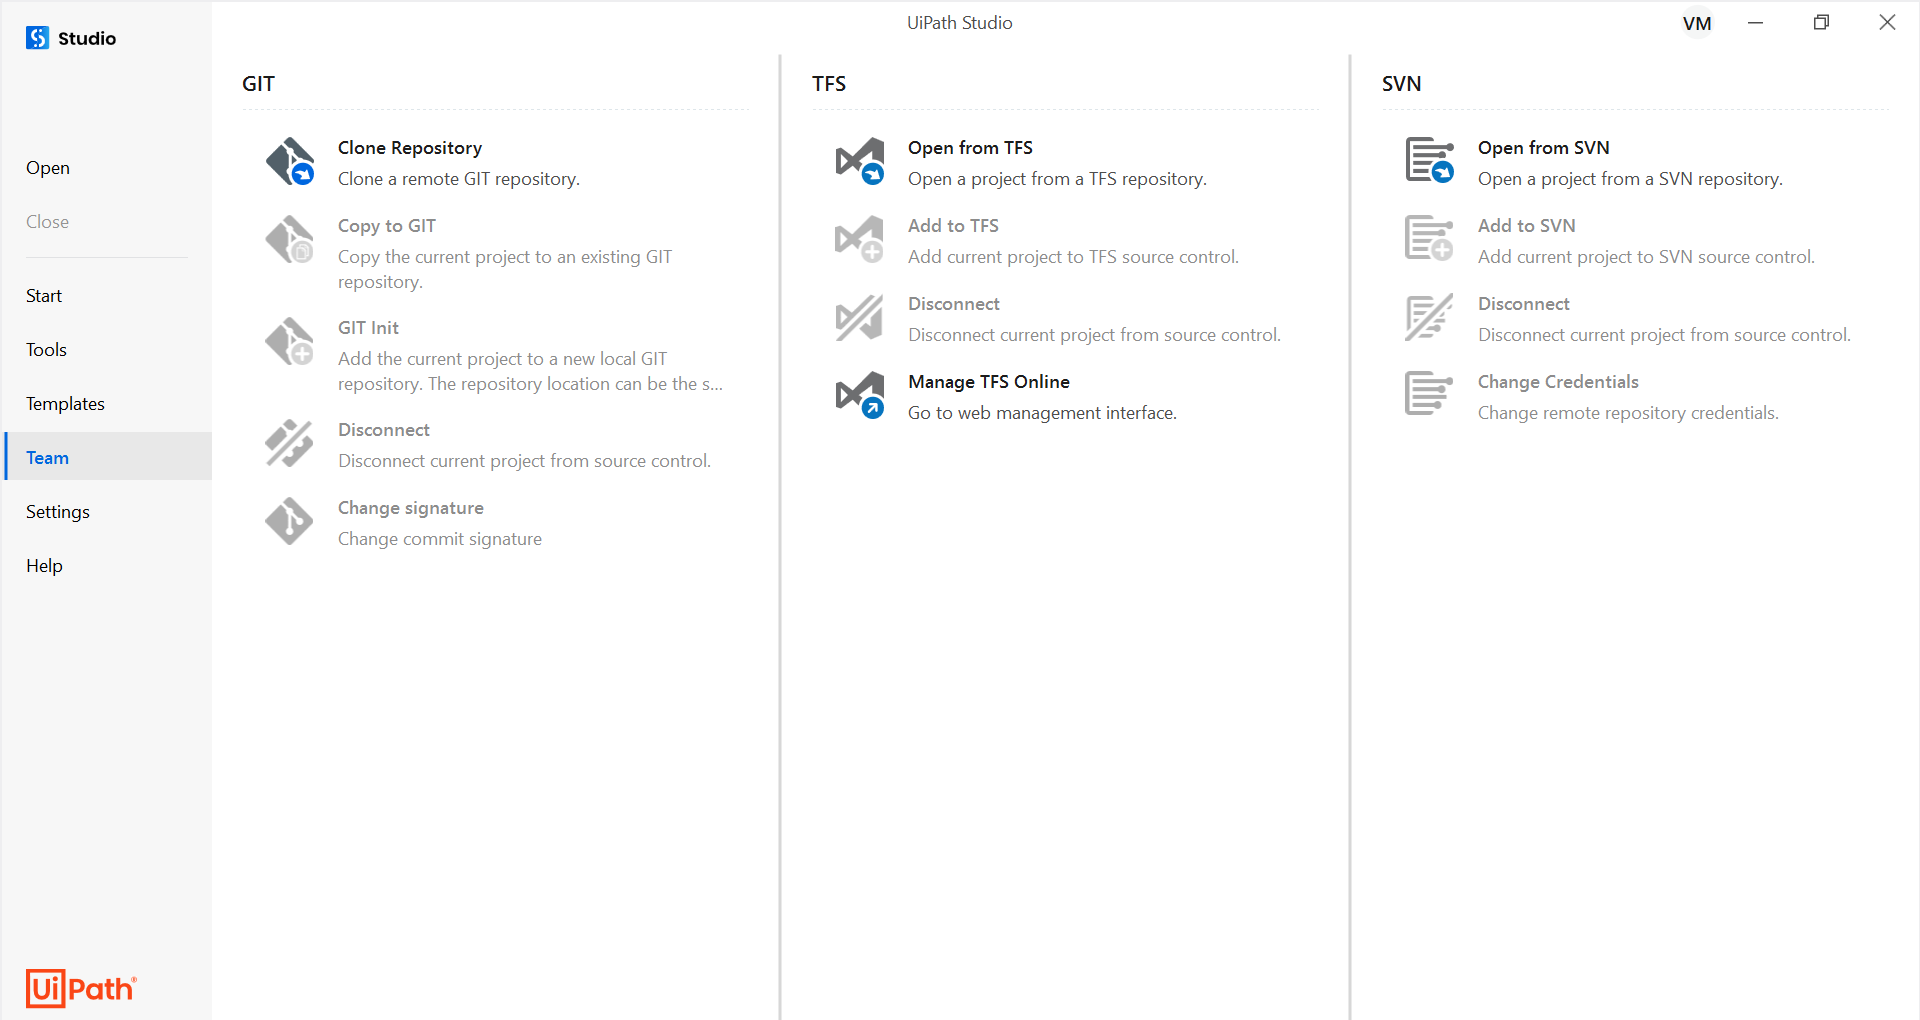Go to the Tools tab
Viewport: 1920px width, 1020px height.
[x=46, y=350]
